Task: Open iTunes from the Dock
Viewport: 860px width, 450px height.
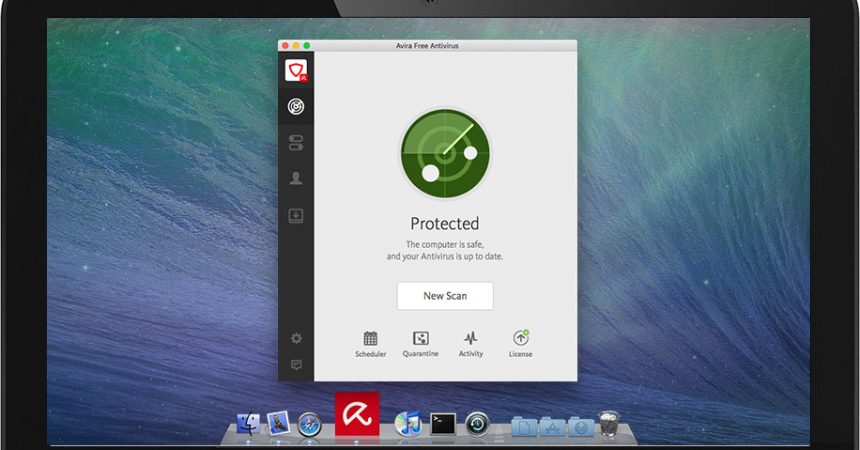Action: coord(408,423)
